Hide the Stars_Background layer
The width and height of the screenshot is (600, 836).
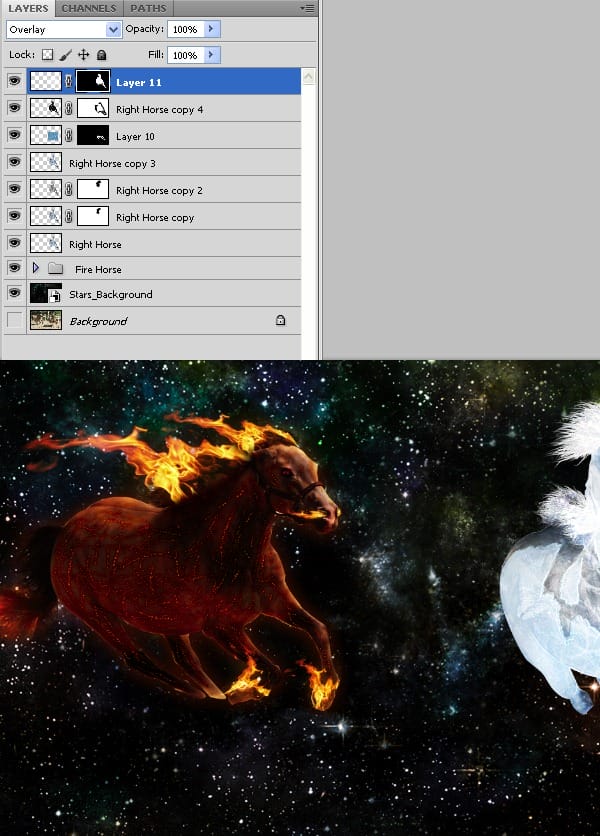click(x=14, y=294)
